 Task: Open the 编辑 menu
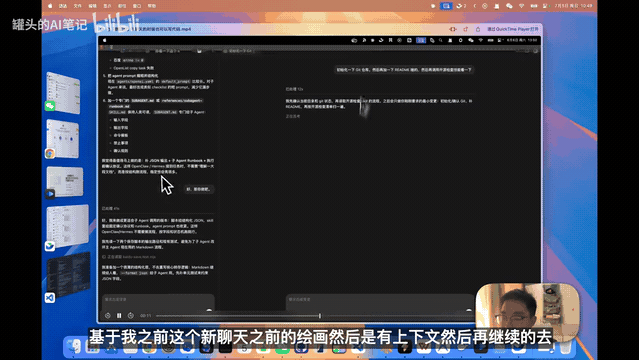point(93,6)
